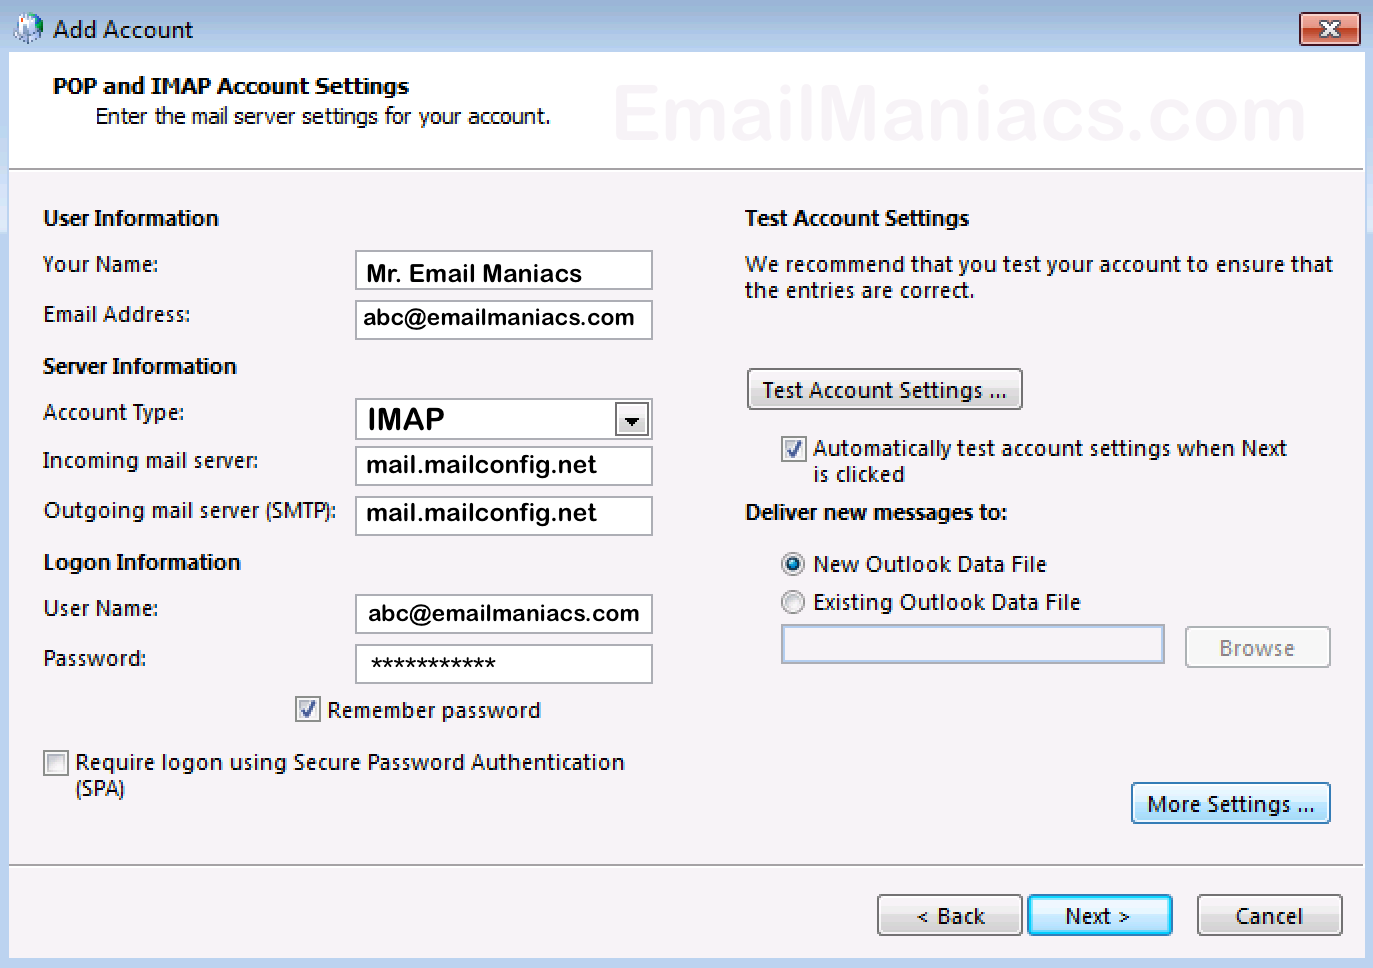Click the Your Name text field

pos(503,271)
